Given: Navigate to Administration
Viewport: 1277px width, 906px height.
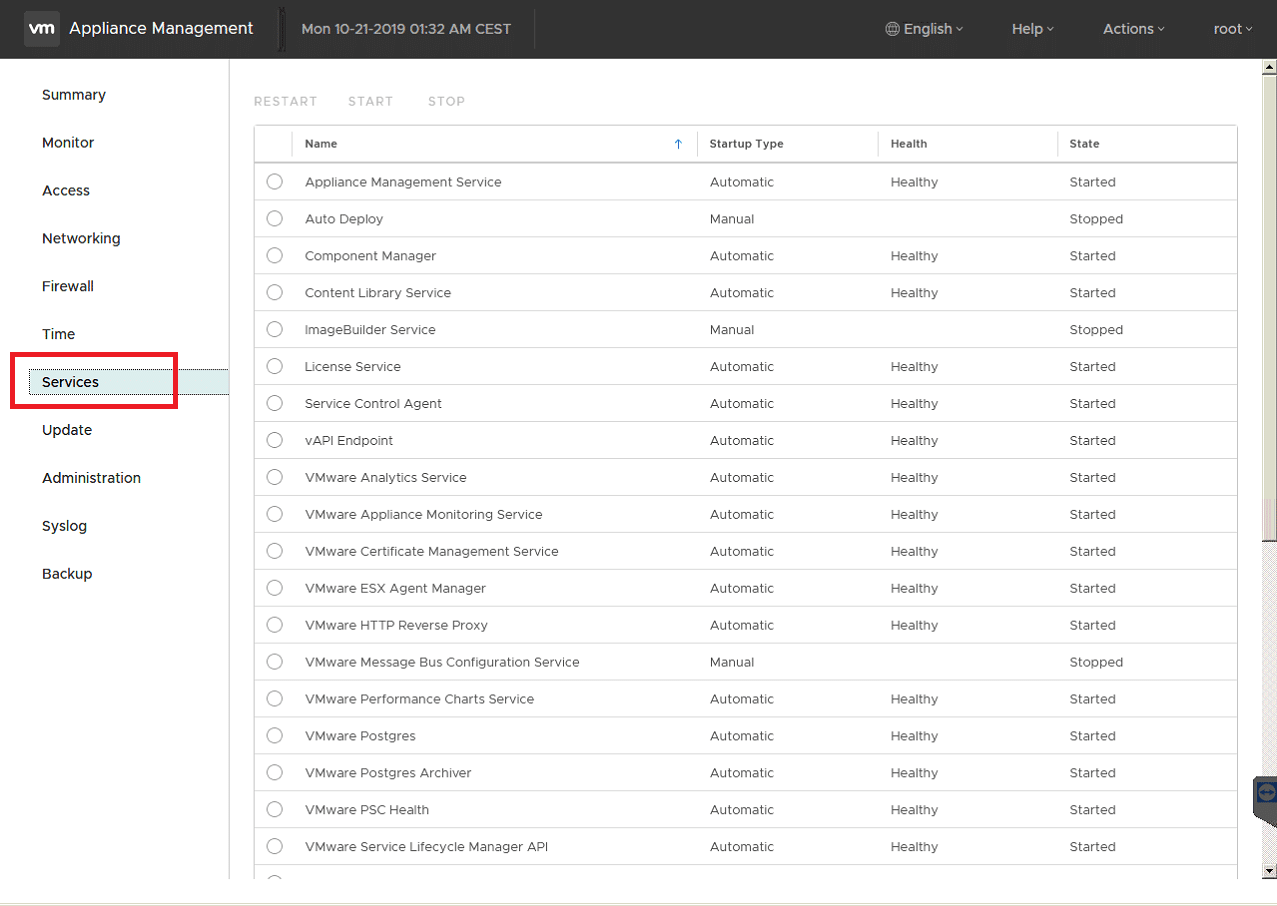Looking at the screenshot, I should pos(92,479).
